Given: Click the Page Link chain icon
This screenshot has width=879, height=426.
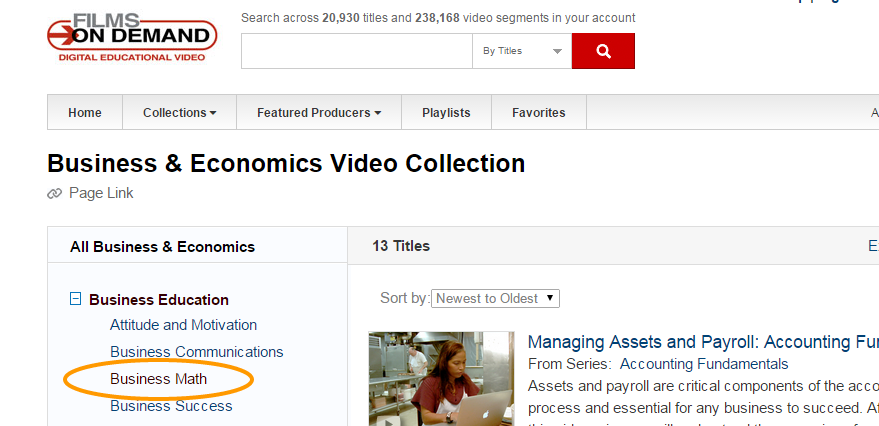Looking at the screenshot, I should pyautogui.click(x=54, y=194).
